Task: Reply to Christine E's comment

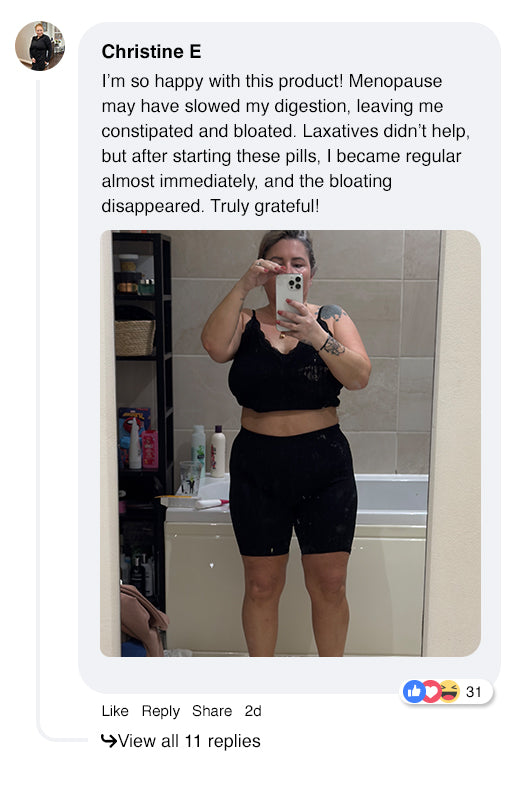Action: coord(160,711)
